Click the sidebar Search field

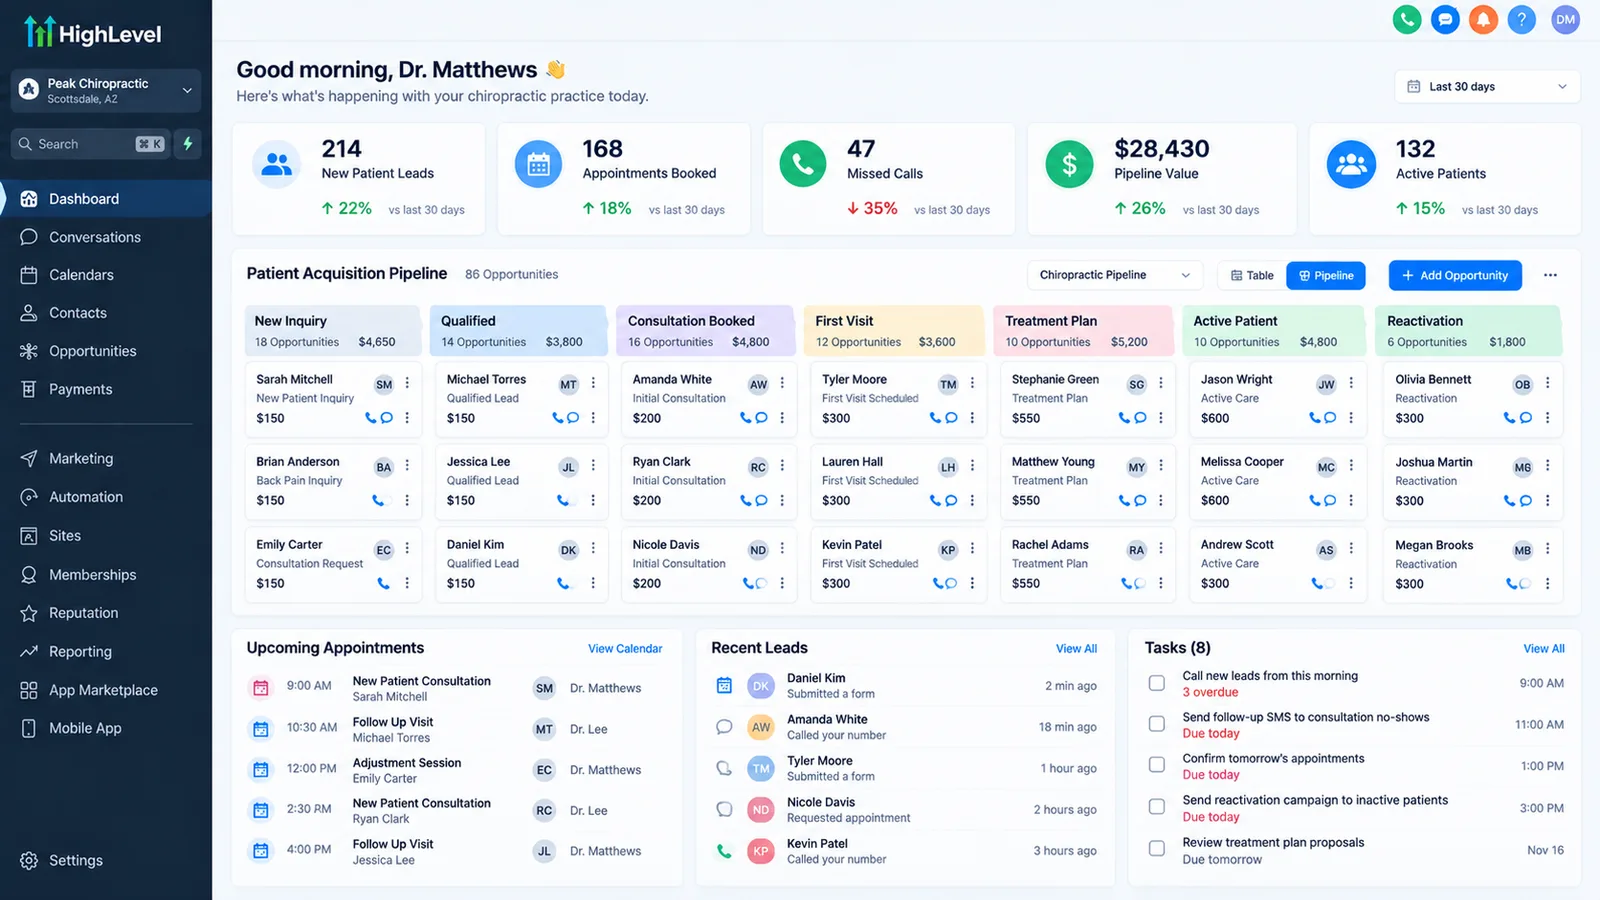click(90, 144)
